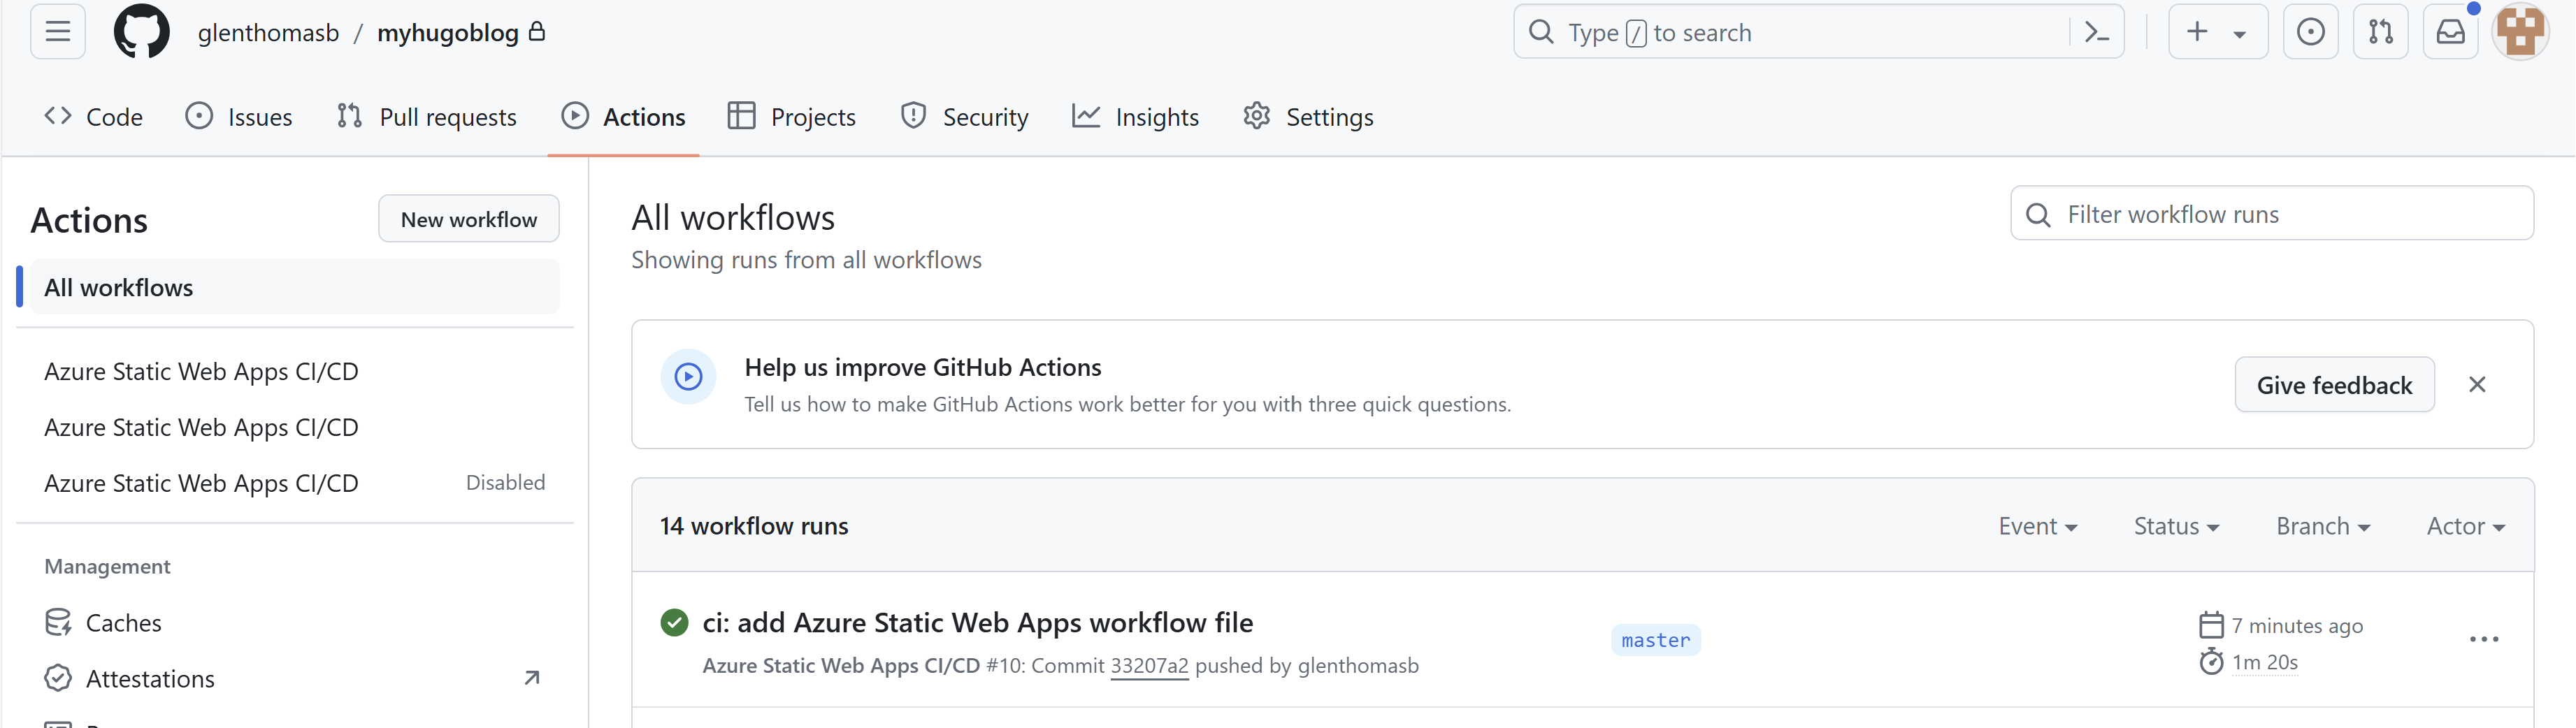The width and height of the screenshot is (2576, 728).
Task: Select All workflows in the sidebar
Action: point(295,287)
